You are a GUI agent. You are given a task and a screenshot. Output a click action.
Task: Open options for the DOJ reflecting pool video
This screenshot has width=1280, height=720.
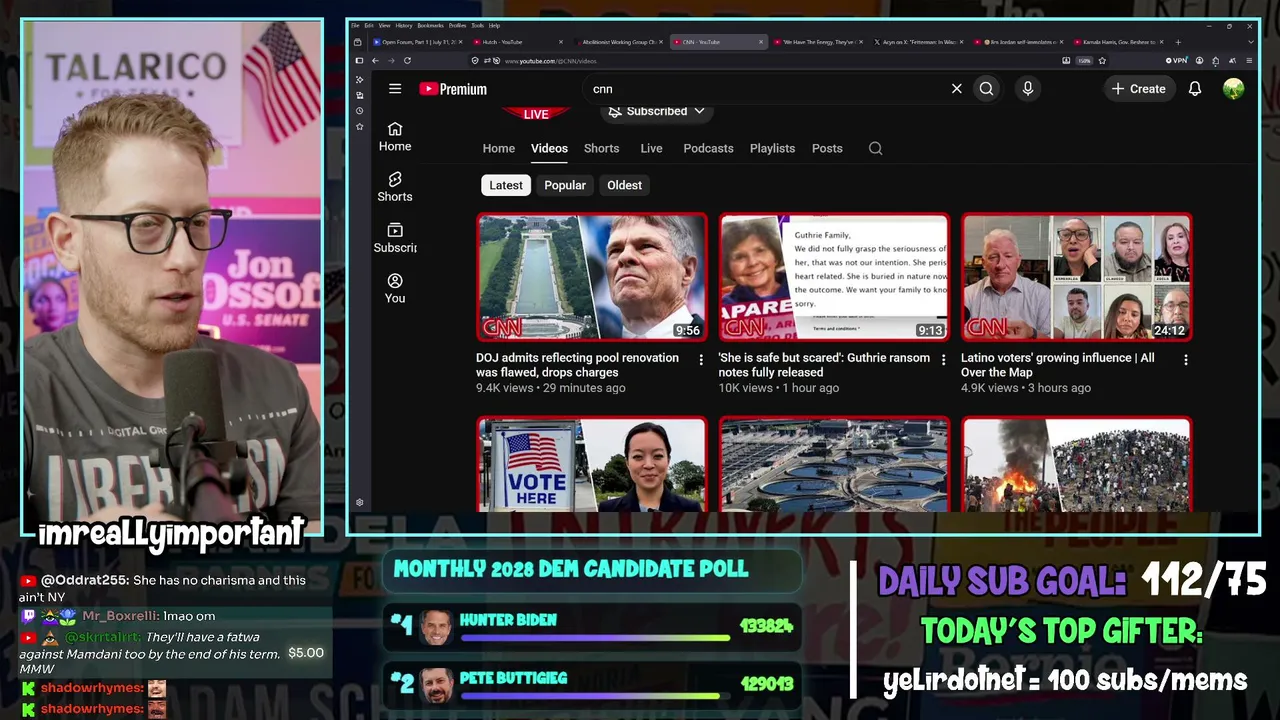pos(701,360)
